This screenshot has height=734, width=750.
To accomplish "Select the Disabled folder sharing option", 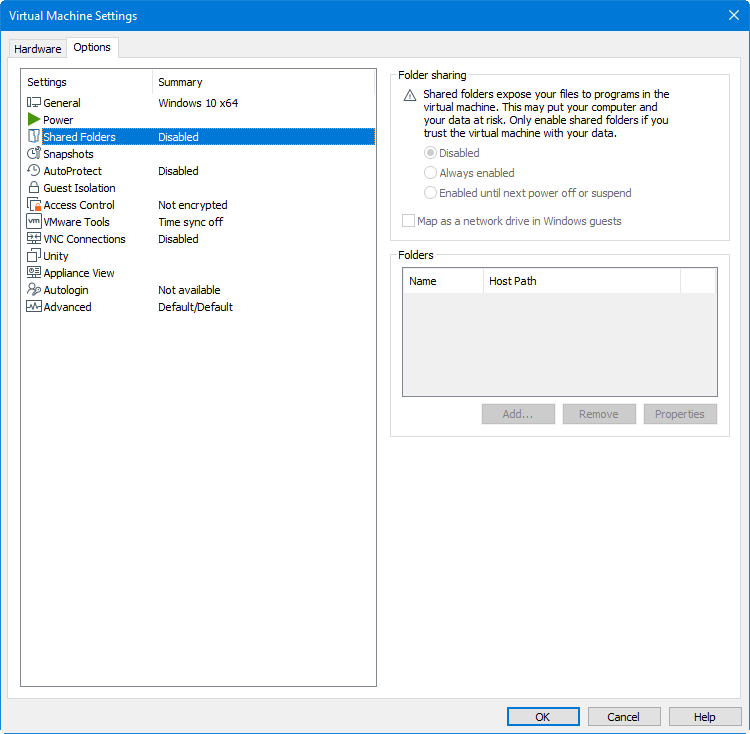I will [x=431, y=153].
